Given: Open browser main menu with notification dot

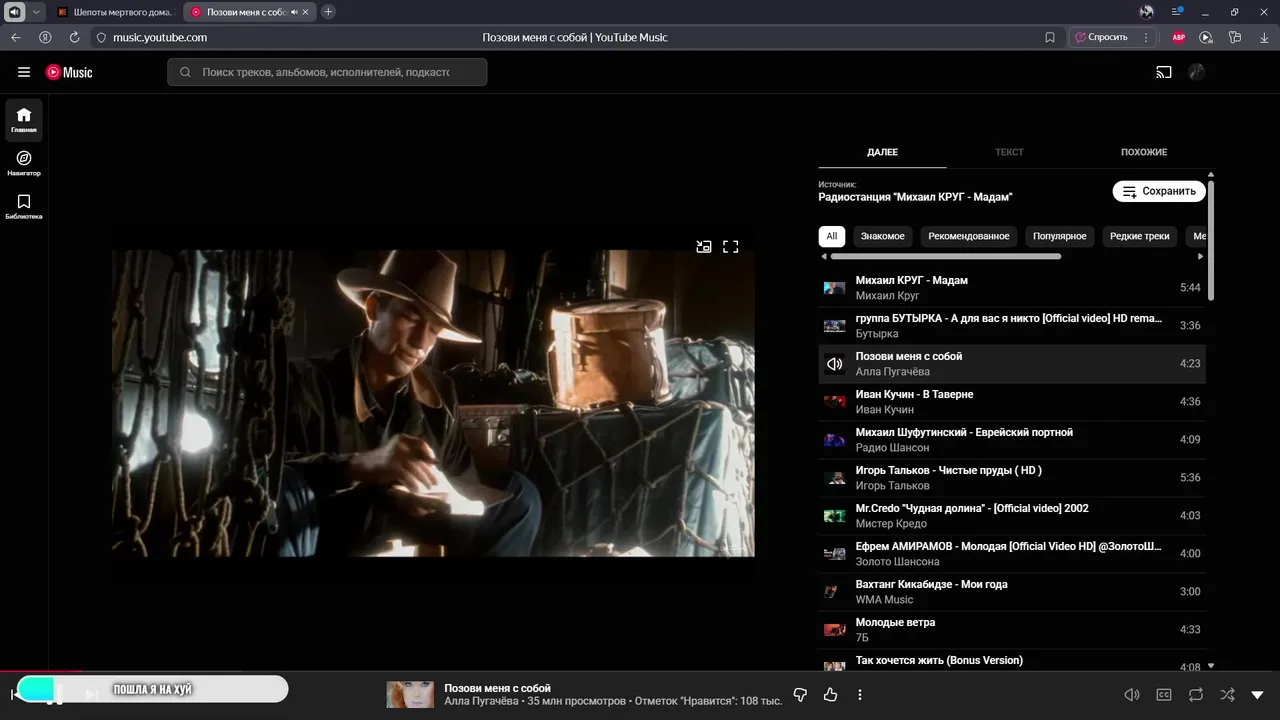Looking at the screenshot, I should click(1177, 12).
